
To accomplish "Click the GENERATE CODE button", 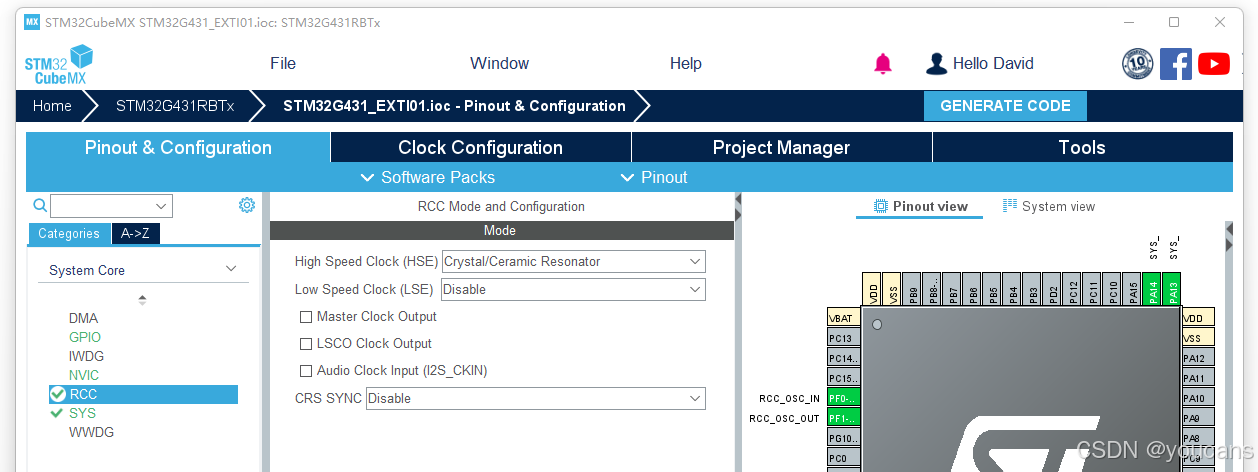I will click(x=1005, y=106).
